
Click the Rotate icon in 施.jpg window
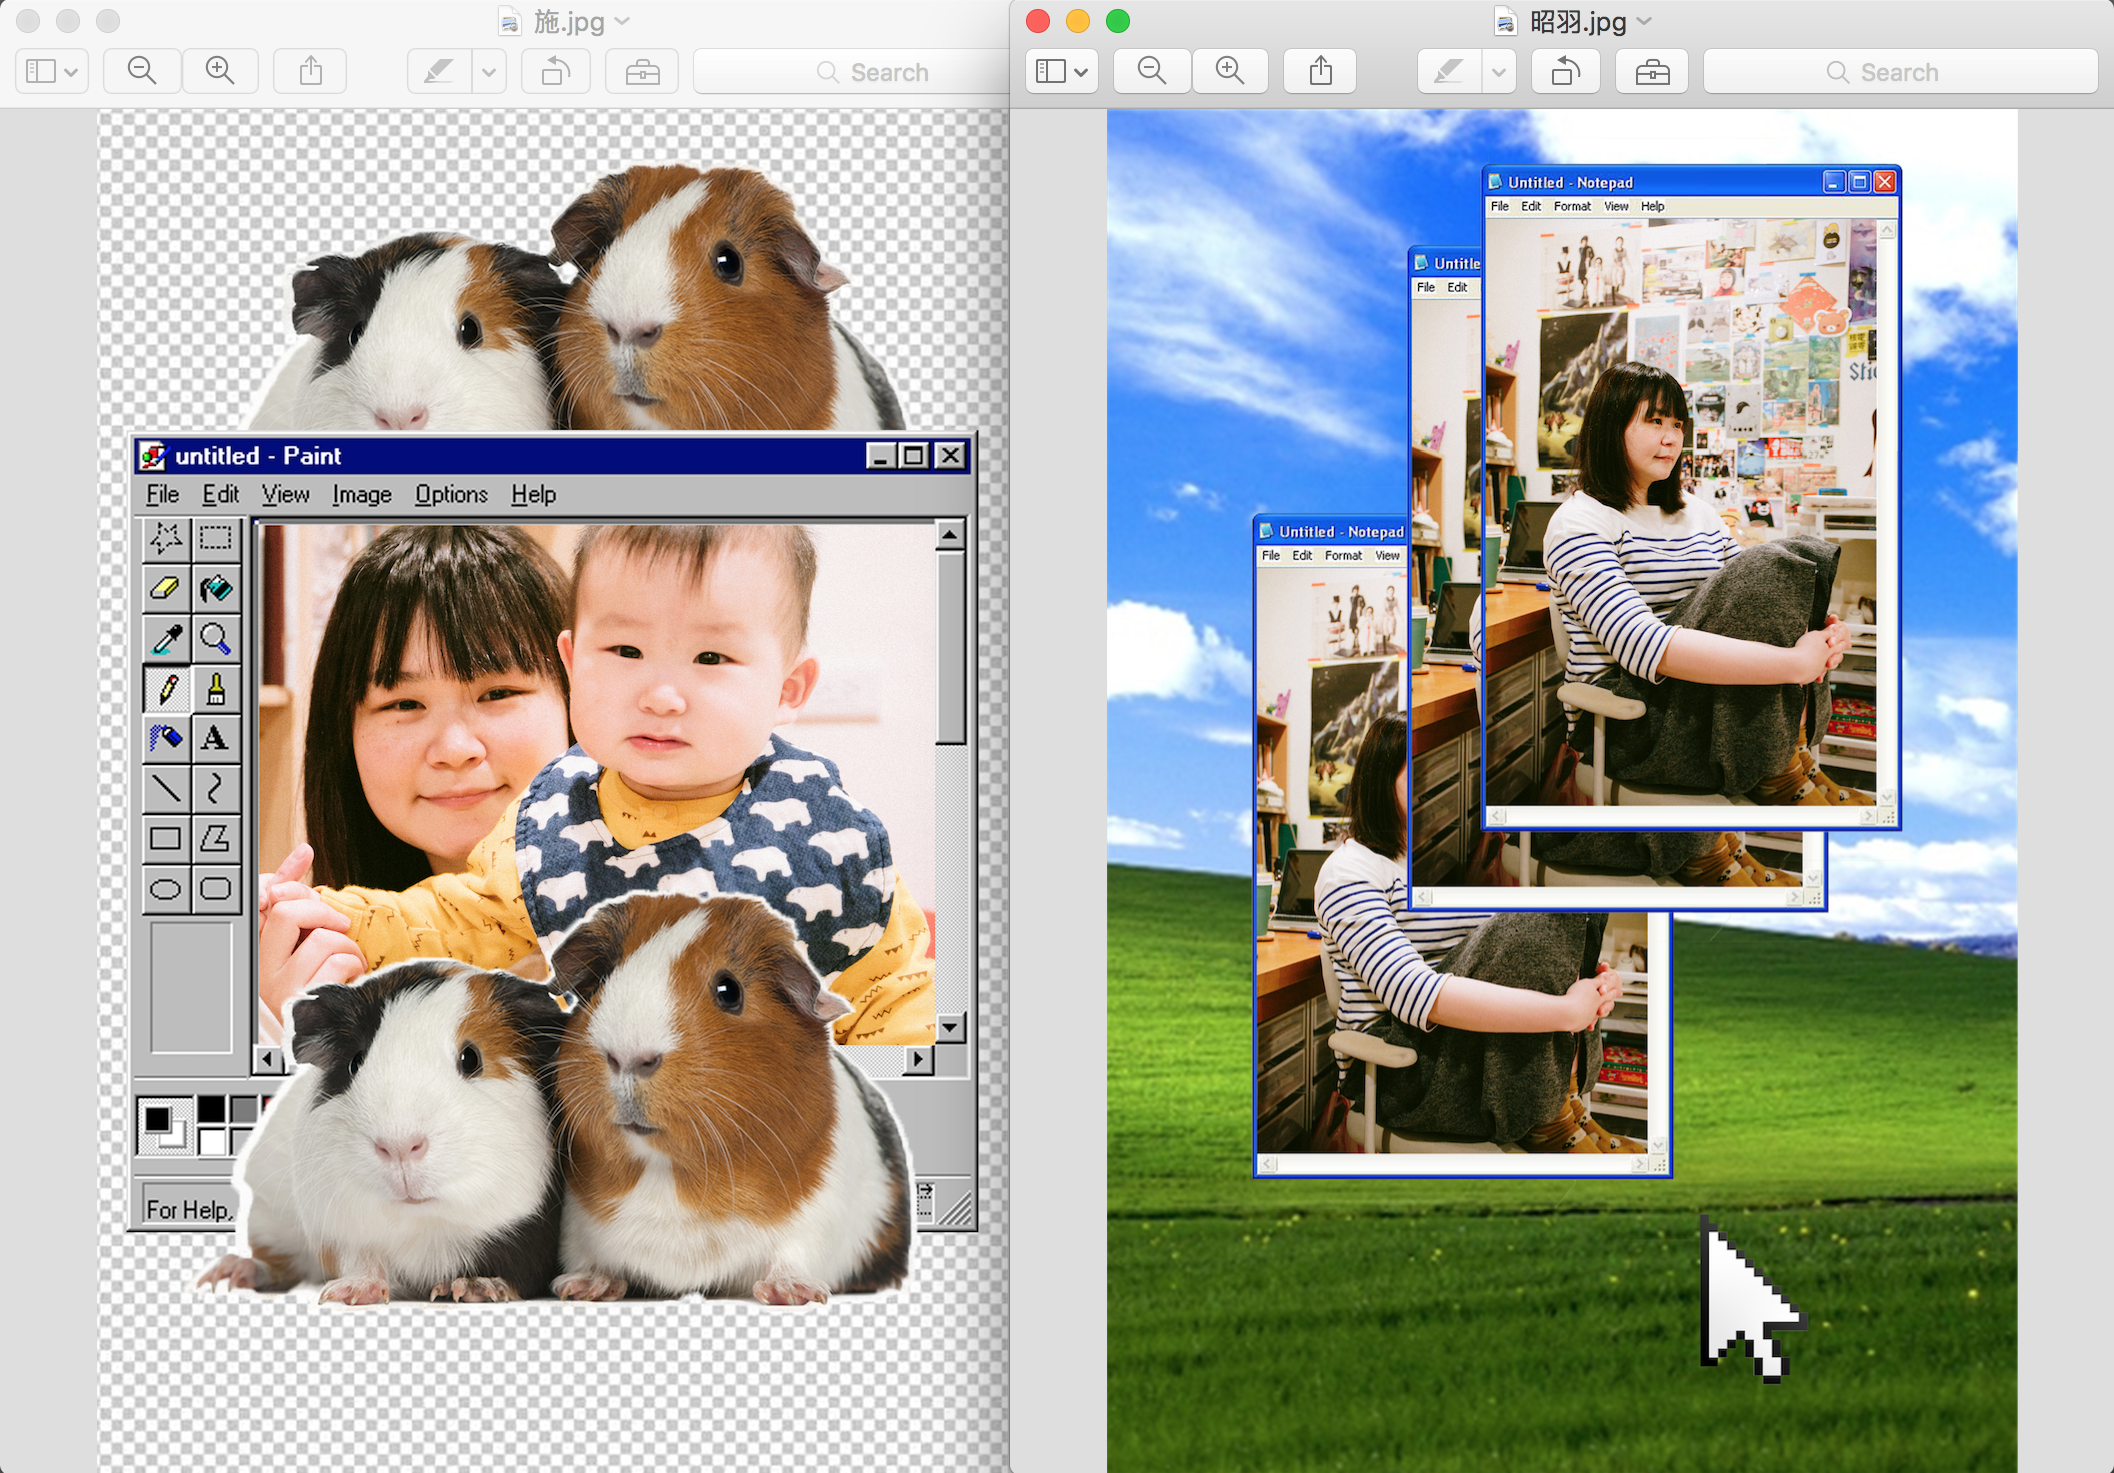click(x=555, y=72)
